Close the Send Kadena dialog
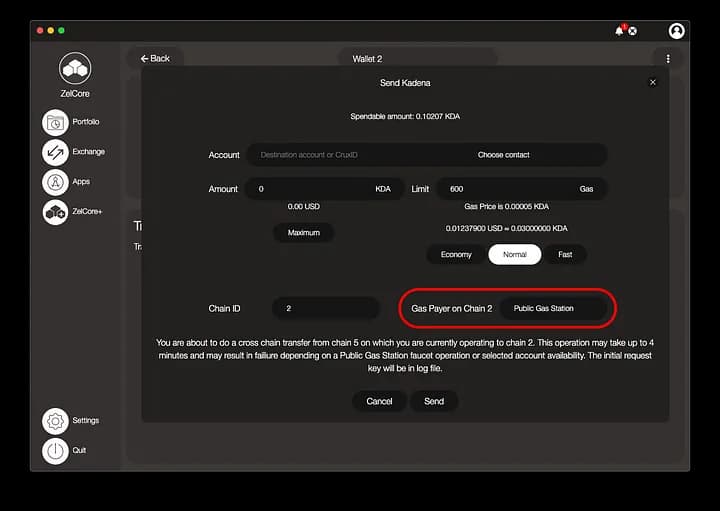The width and height of the screenshot is (720, 511). [x=652, y=82]
